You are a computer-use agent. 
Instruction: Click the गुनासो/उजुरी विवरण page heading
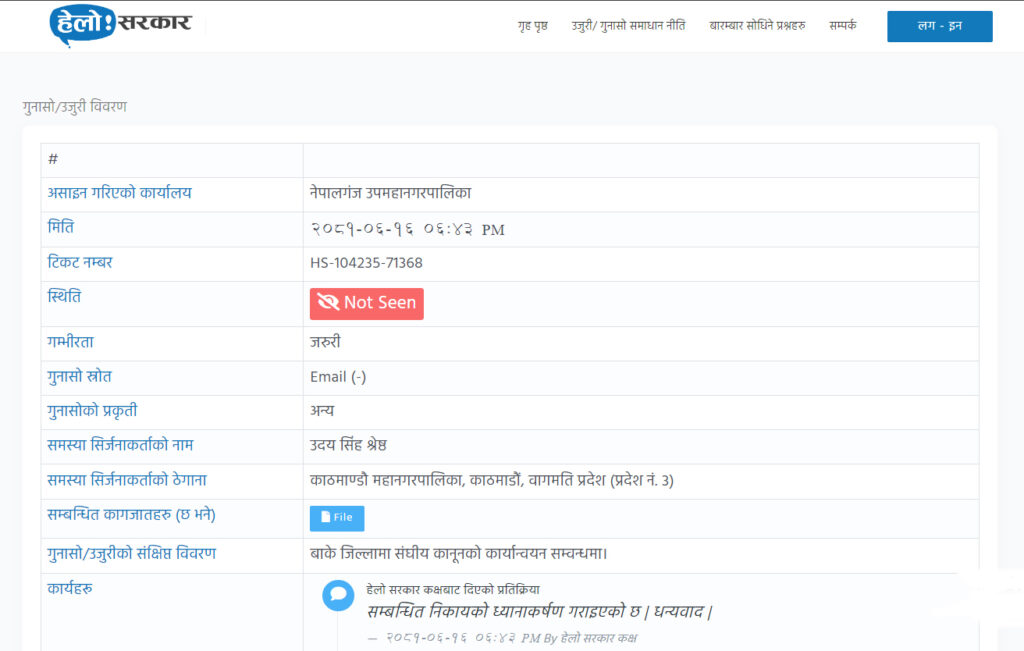(x=75, y=106)
